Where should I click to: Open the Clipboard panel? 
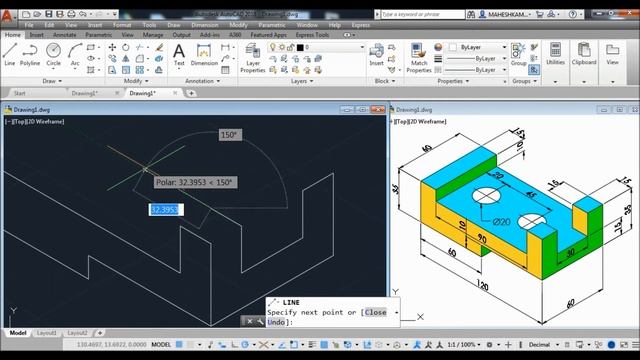pos(584,55)
